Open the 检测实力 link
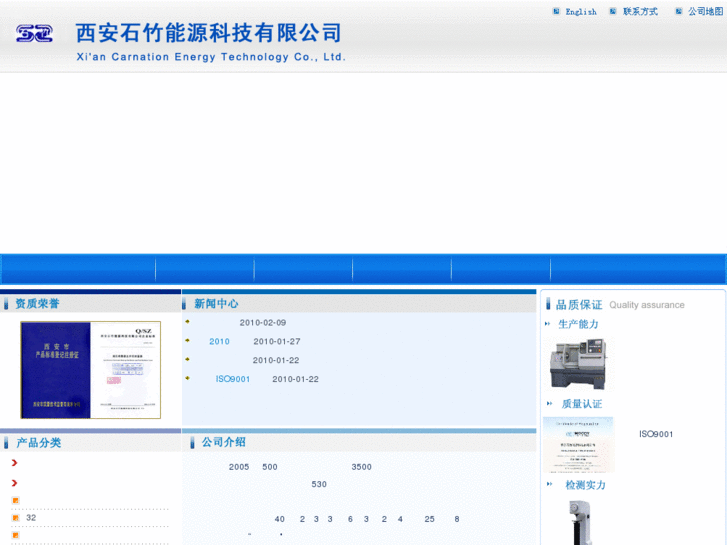The width and height of the screenshot is (727, 545). click(x=585, y=485)
